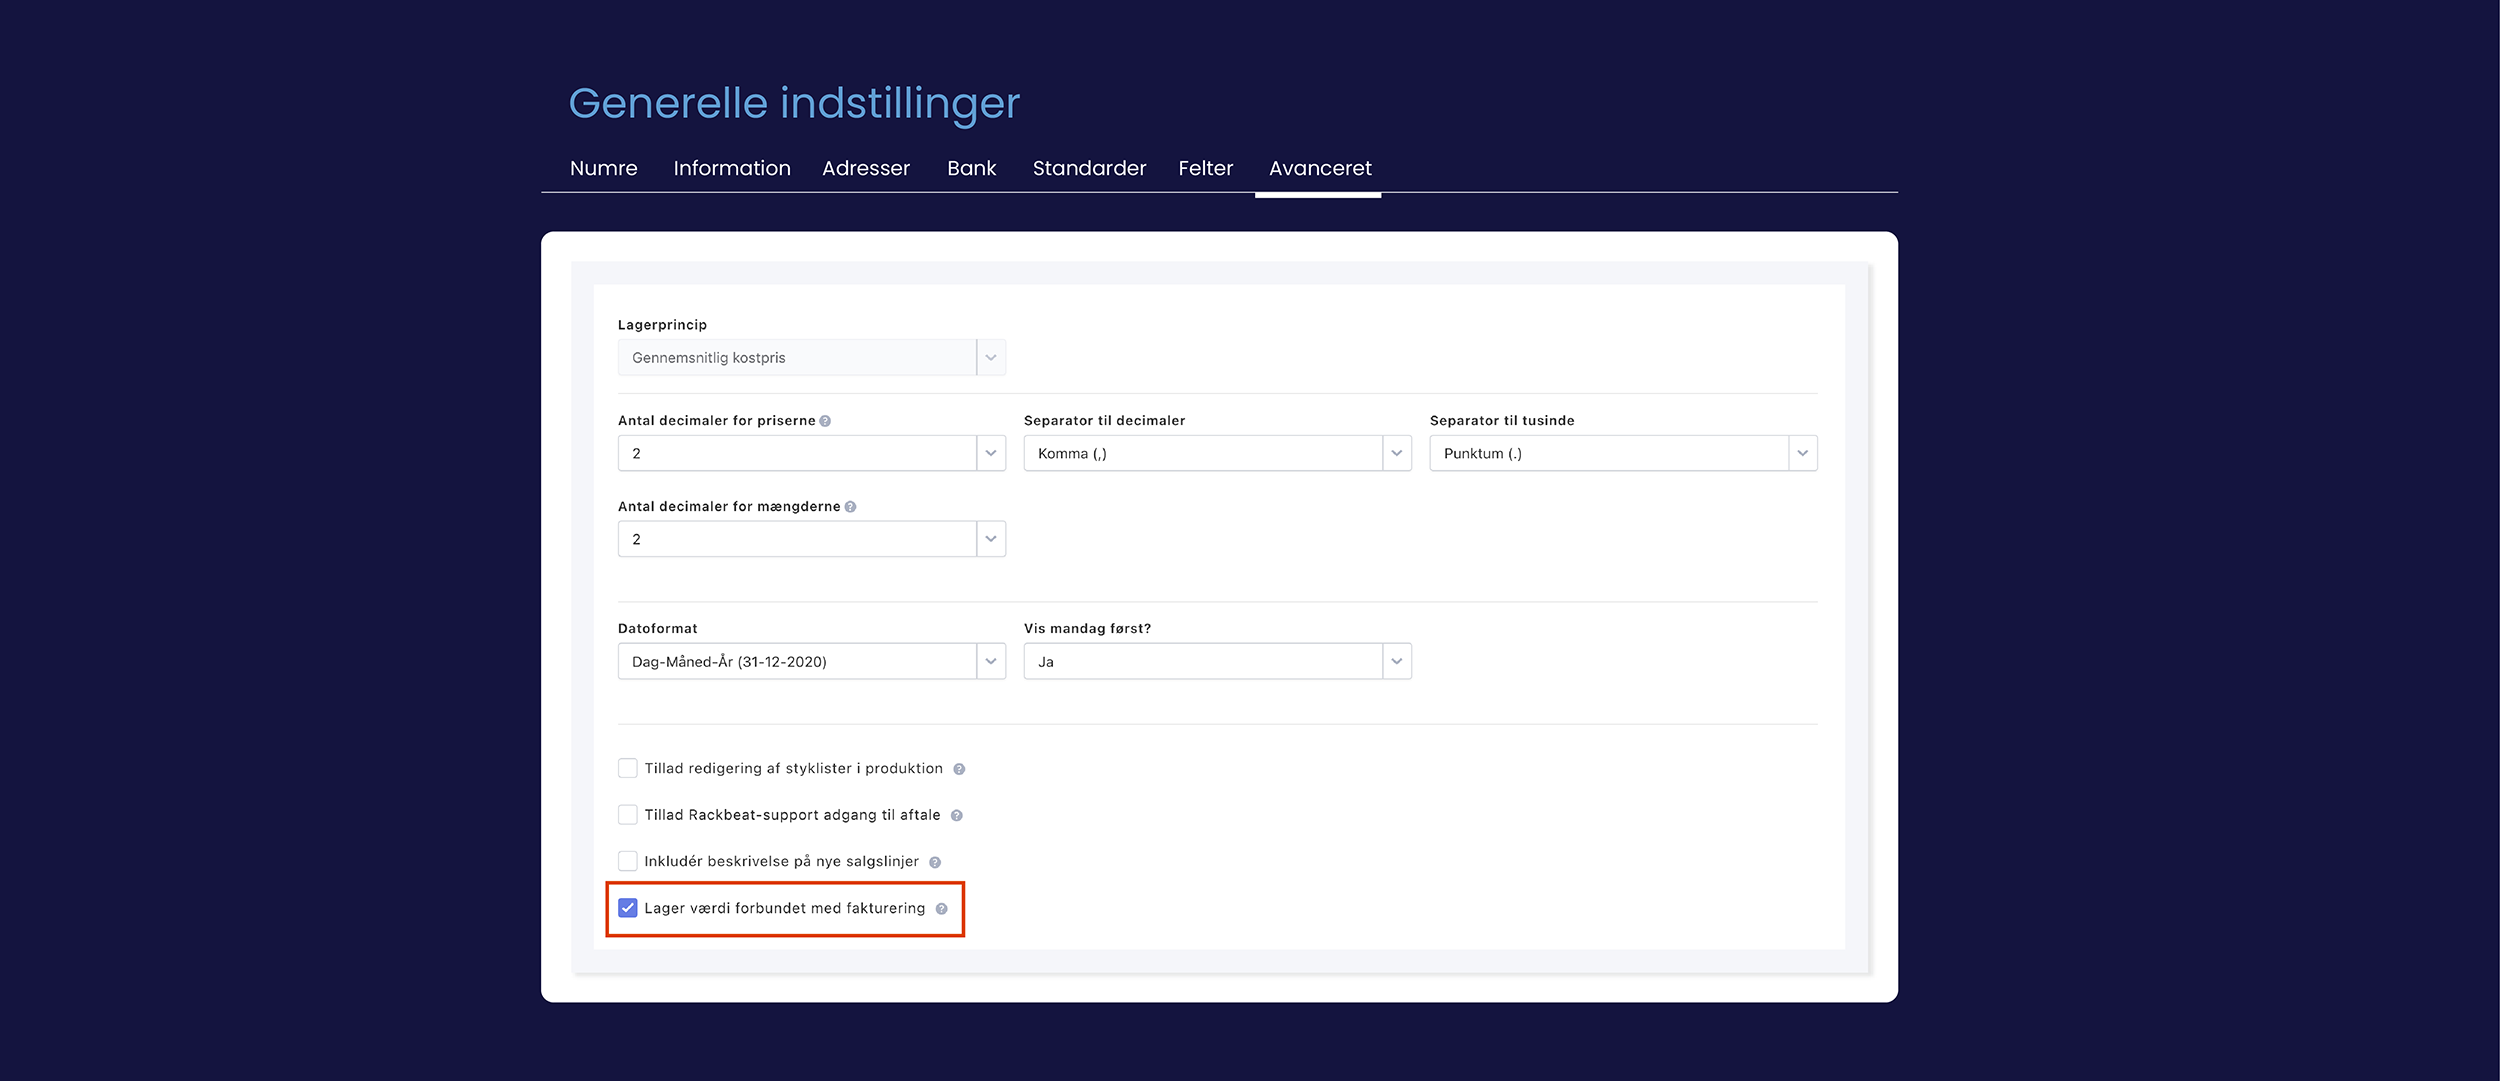Show help for Inkludér beskrivelse på salgslinjer
The width and height of the screenshot is (2500, 1081).
pyautogui.click(x=935, y=862)
